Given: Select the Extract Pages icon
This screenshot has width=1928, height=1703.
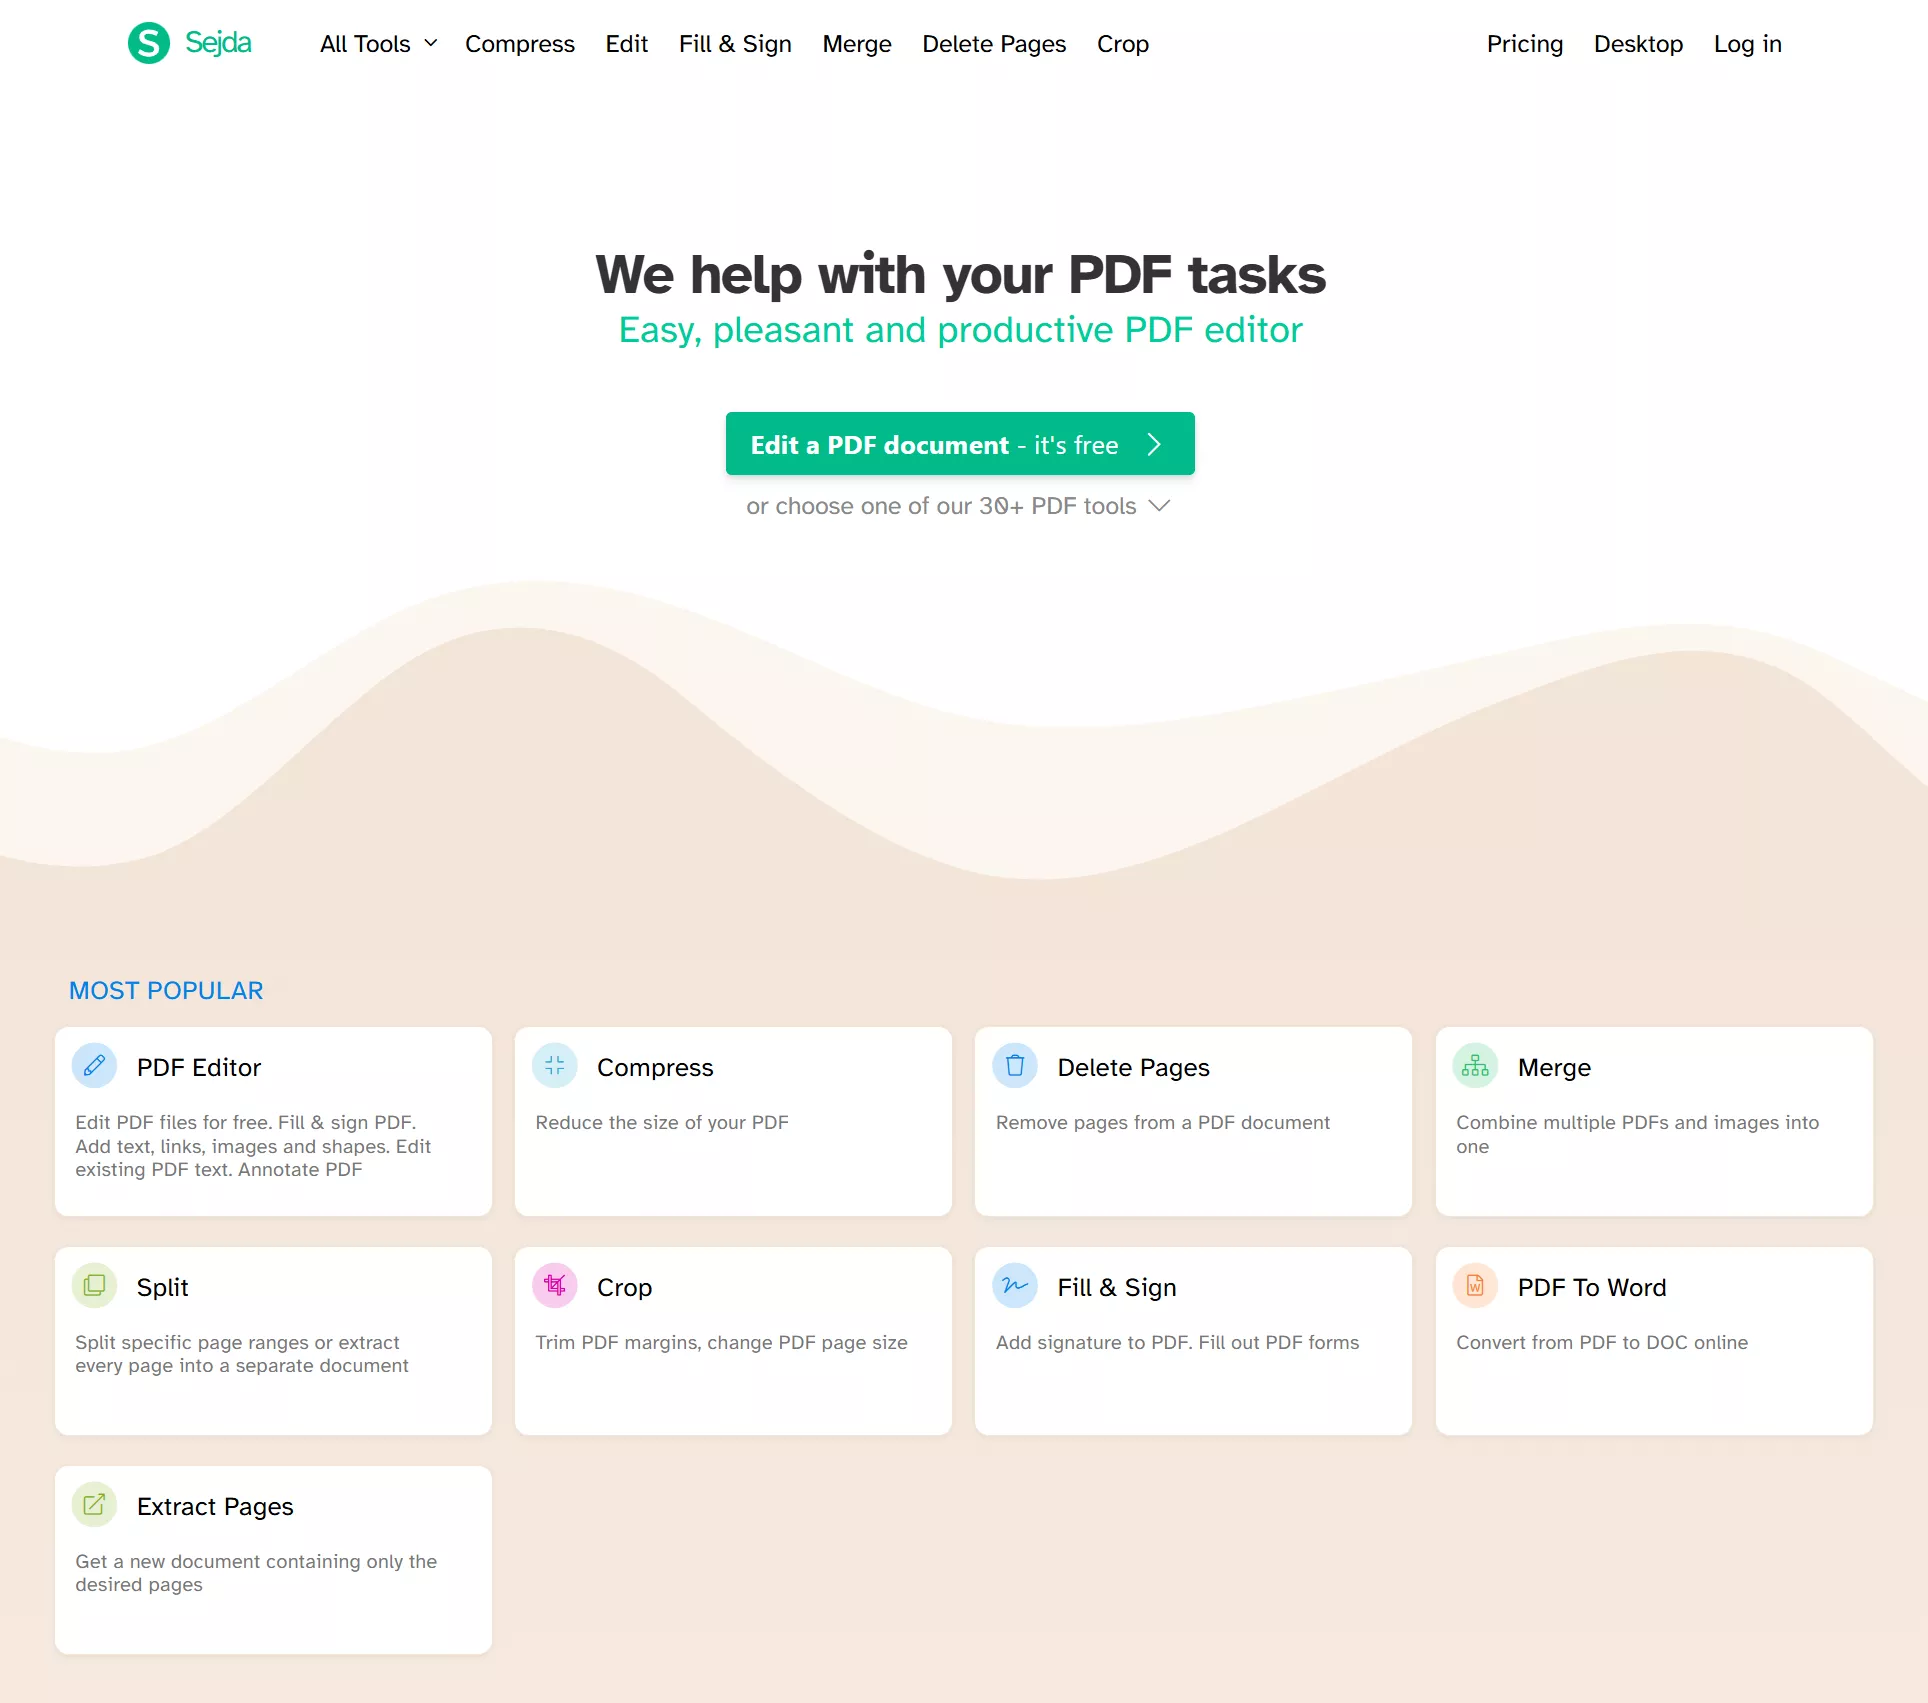Looking at the screenshot, I should pos(94,1504).
